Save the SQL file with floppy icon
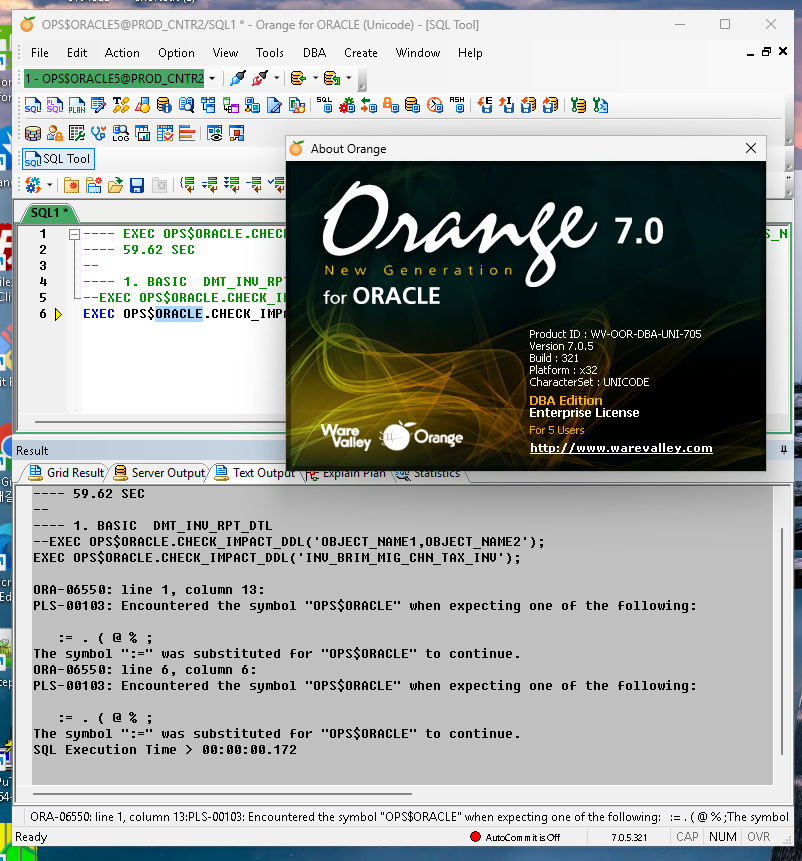This screenshot has width=802, height=861. point(136,185)
